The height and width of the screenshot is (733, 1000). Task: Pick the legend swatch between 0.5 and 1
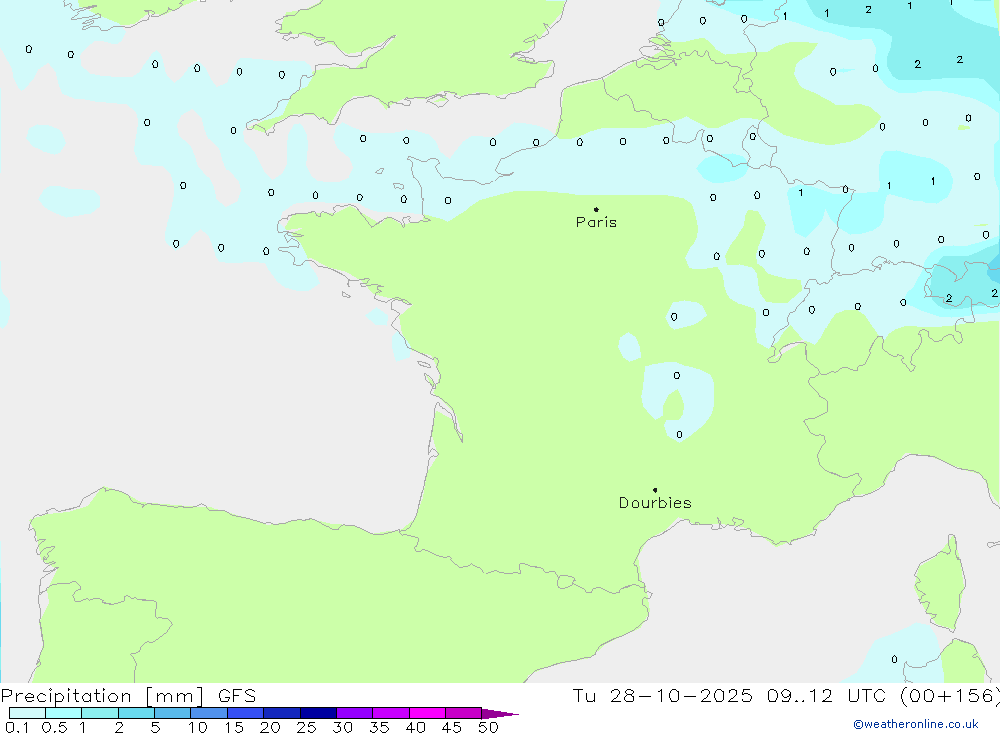pos(64,713)
